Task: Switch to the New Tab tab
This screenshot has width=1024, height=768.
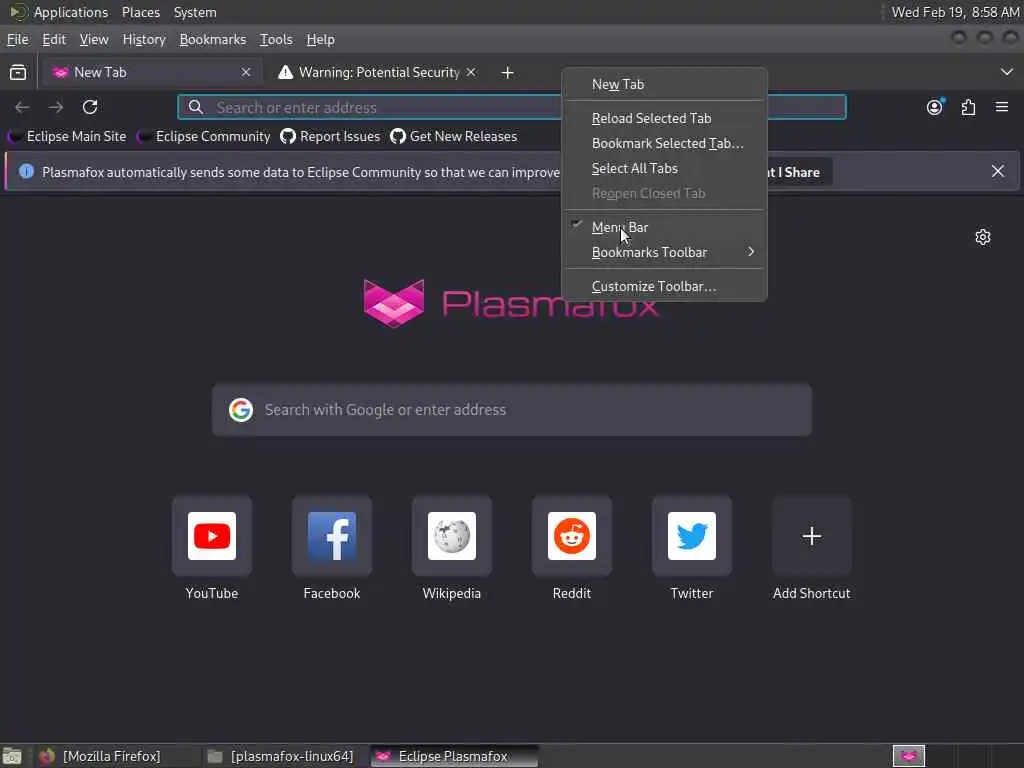Action: (150, 72)
